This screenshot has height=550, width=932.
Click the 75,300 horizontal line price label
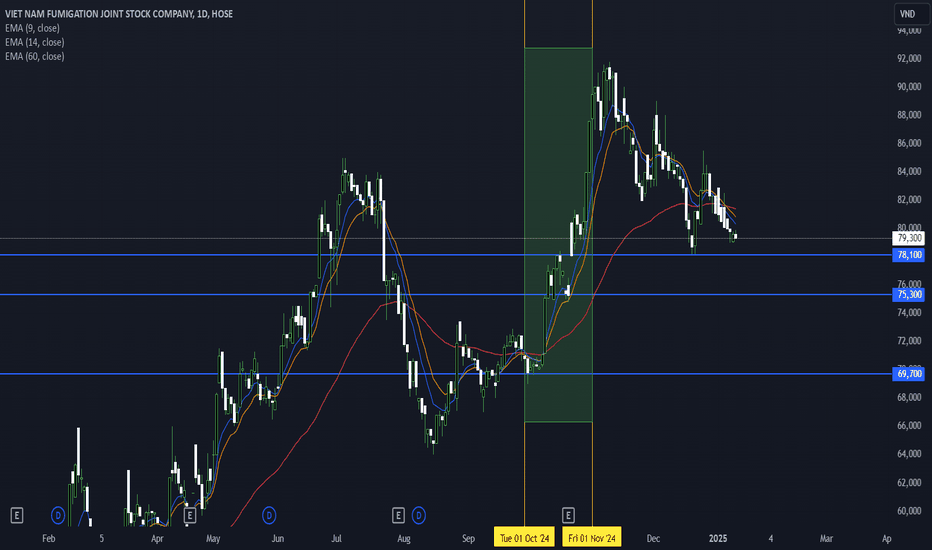(909, 295)
